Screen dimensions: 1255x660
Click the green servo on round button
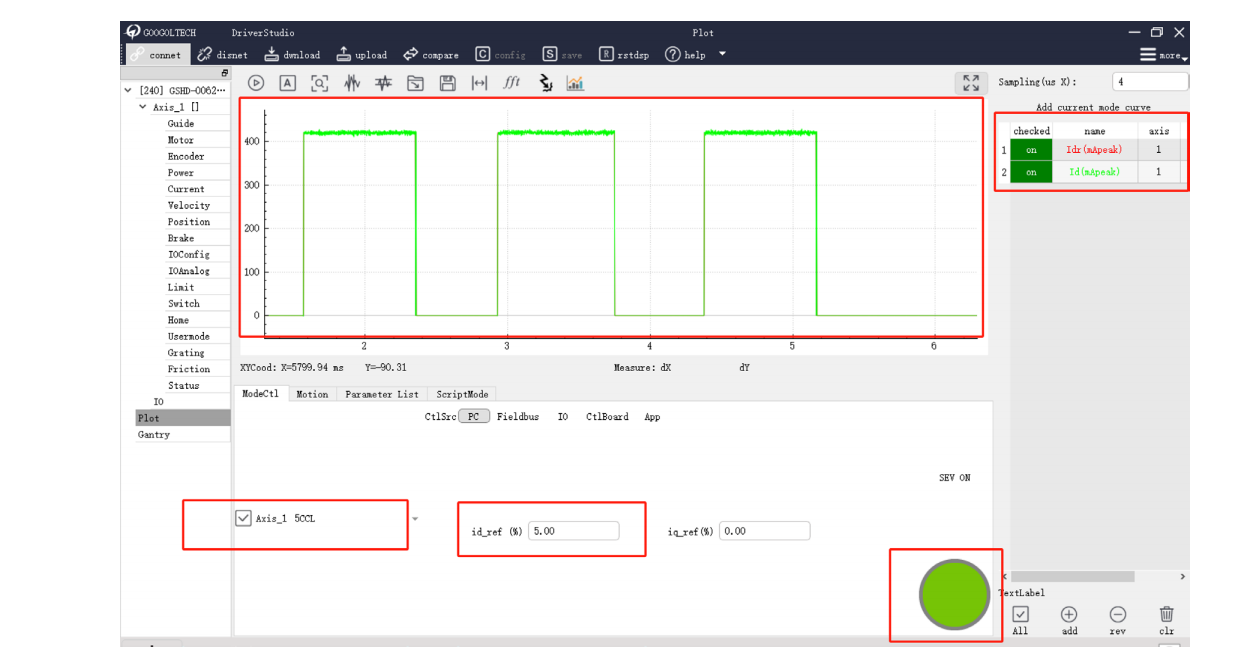click(954, 594)
